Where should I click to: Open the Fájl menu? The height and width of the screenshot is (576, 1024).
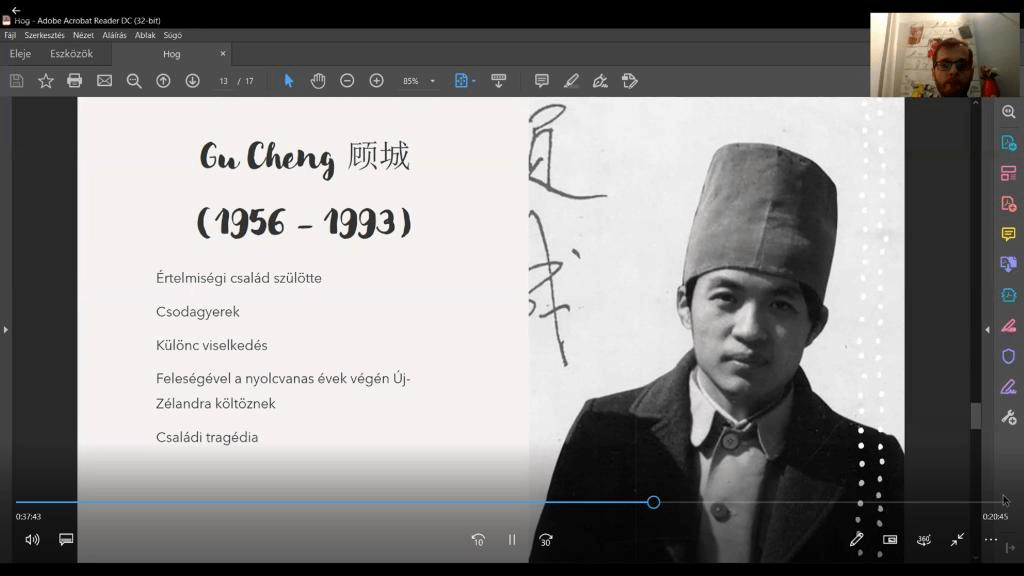click(x=10, y=35)
